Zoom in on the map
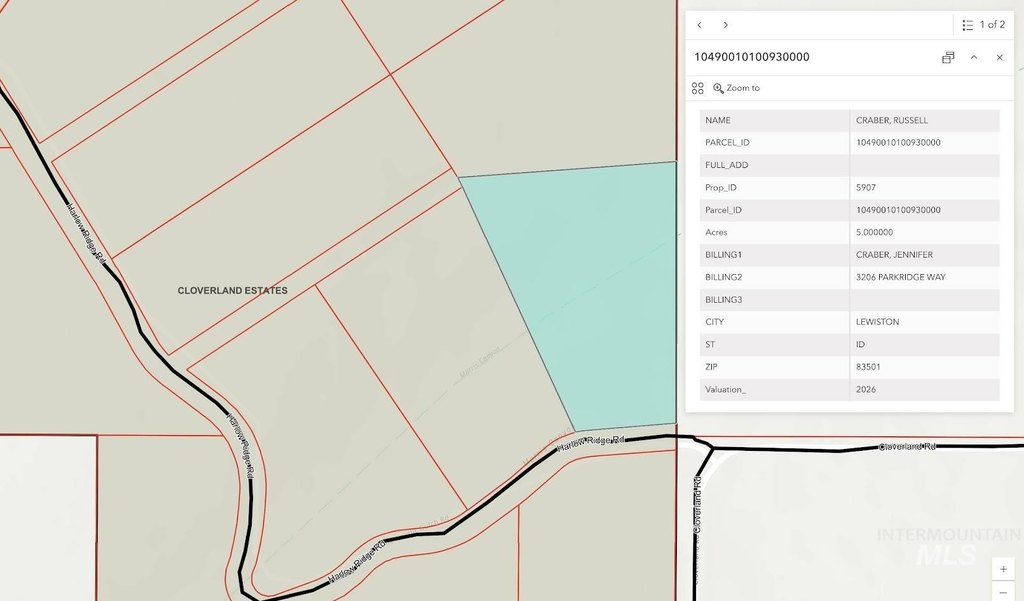 1003,569
